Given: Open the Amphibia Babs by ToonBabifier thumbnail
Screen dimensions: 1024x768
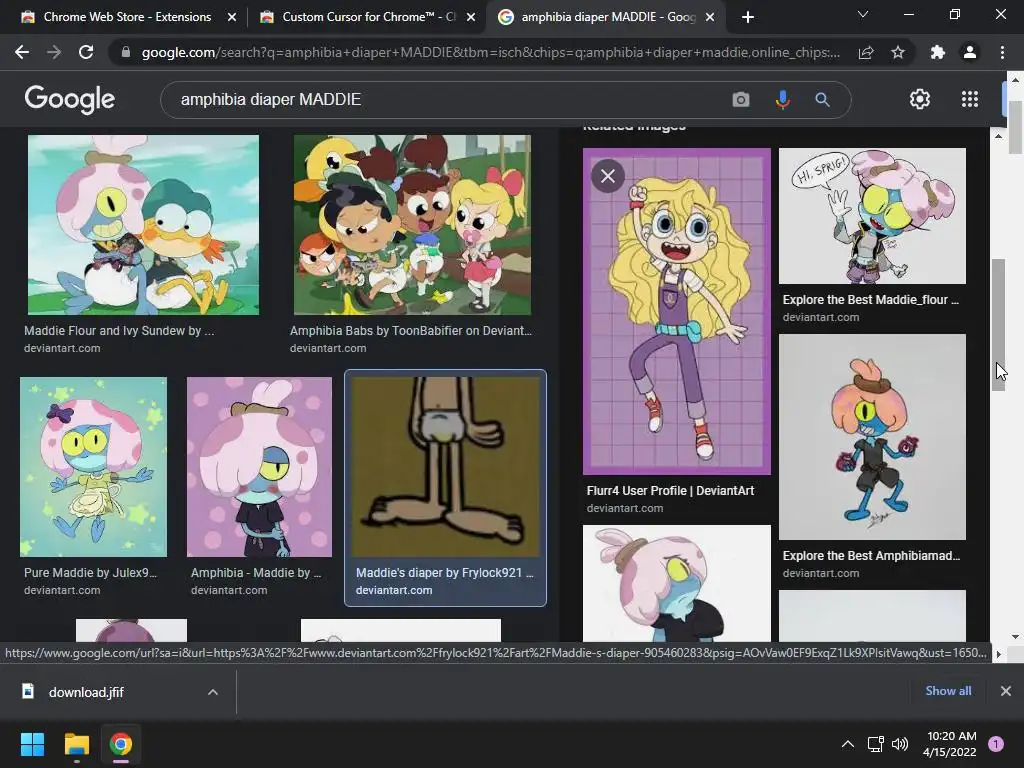Looking at the screenshot, I should (x=412, y=225).
